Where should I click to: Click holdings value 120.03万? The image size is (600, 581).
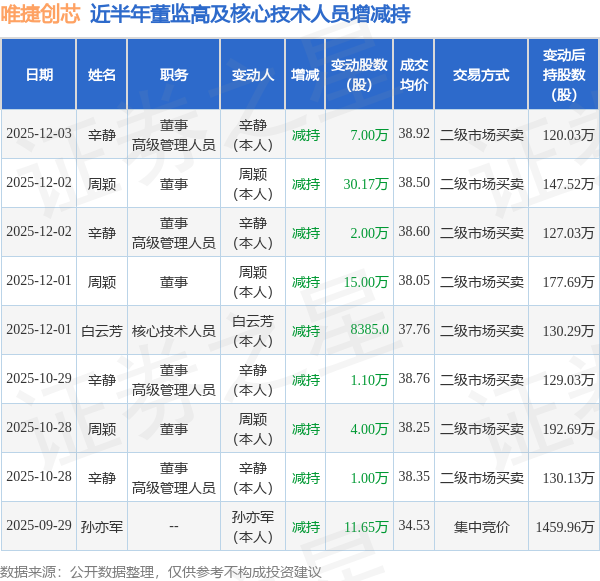pyautogui.click(x=569, y=135)
